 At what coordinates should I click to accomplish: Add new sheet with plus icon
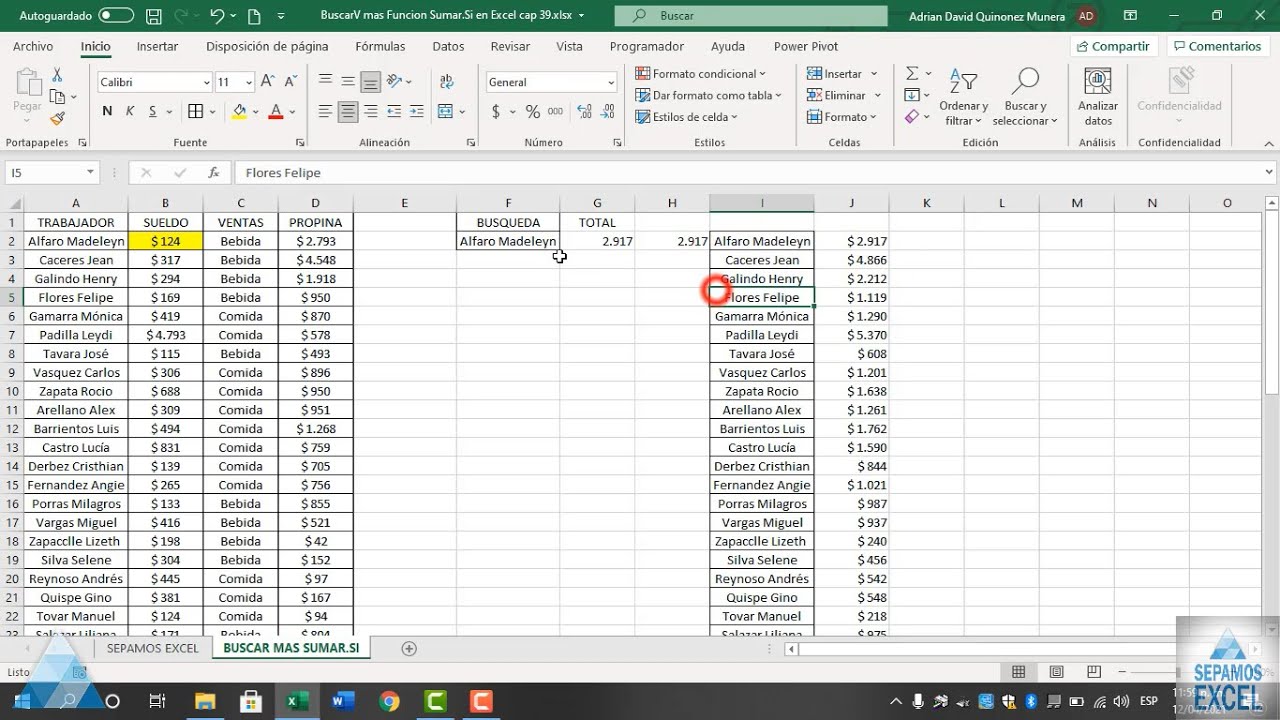coord(409,648)
